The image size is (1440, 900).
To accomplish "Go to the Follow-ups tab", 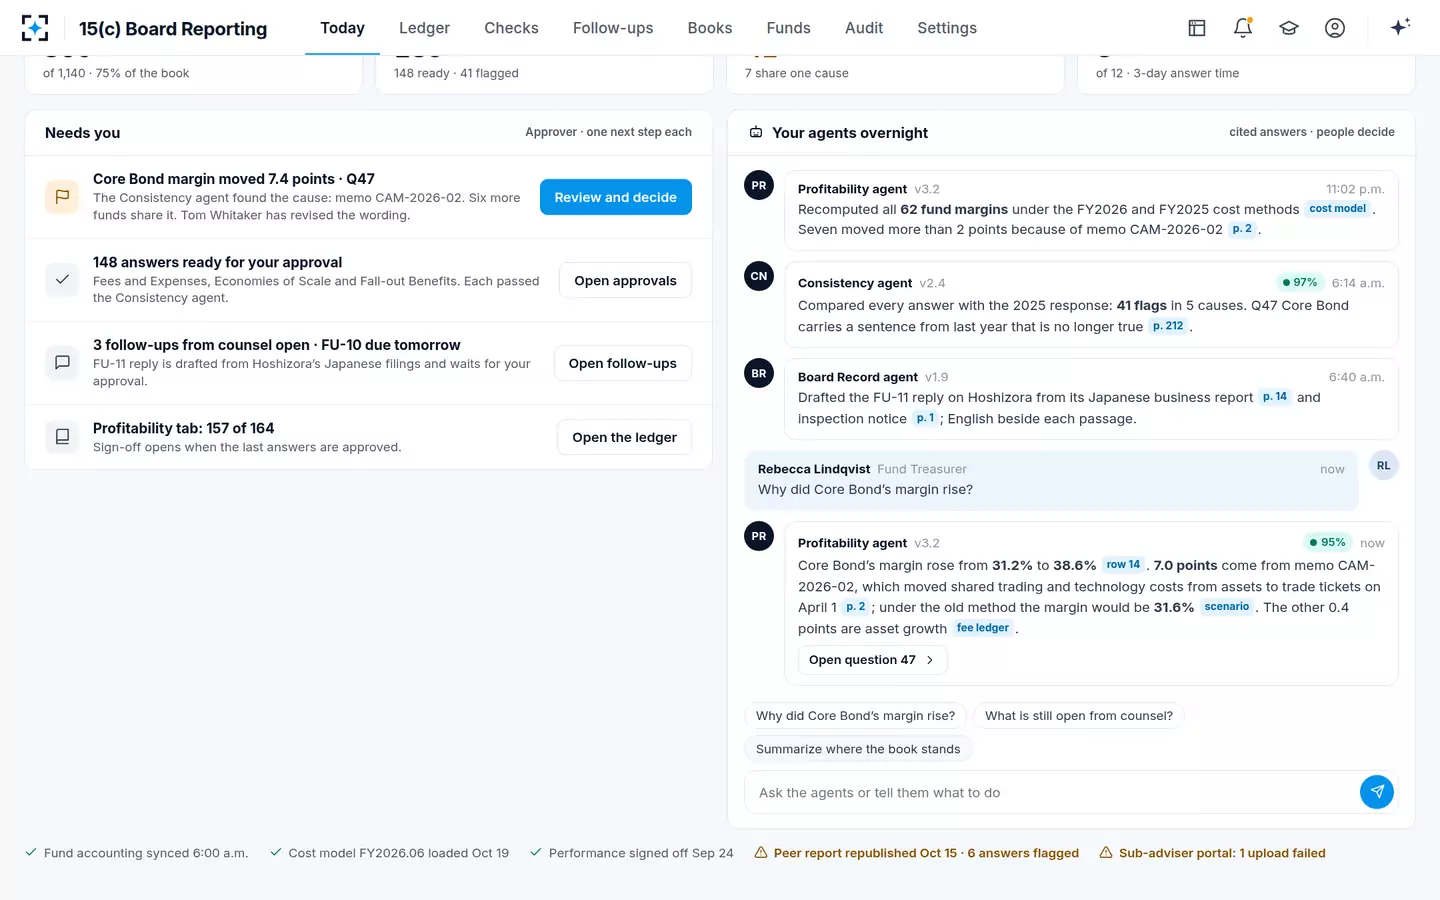I will [x=613, y=28].
